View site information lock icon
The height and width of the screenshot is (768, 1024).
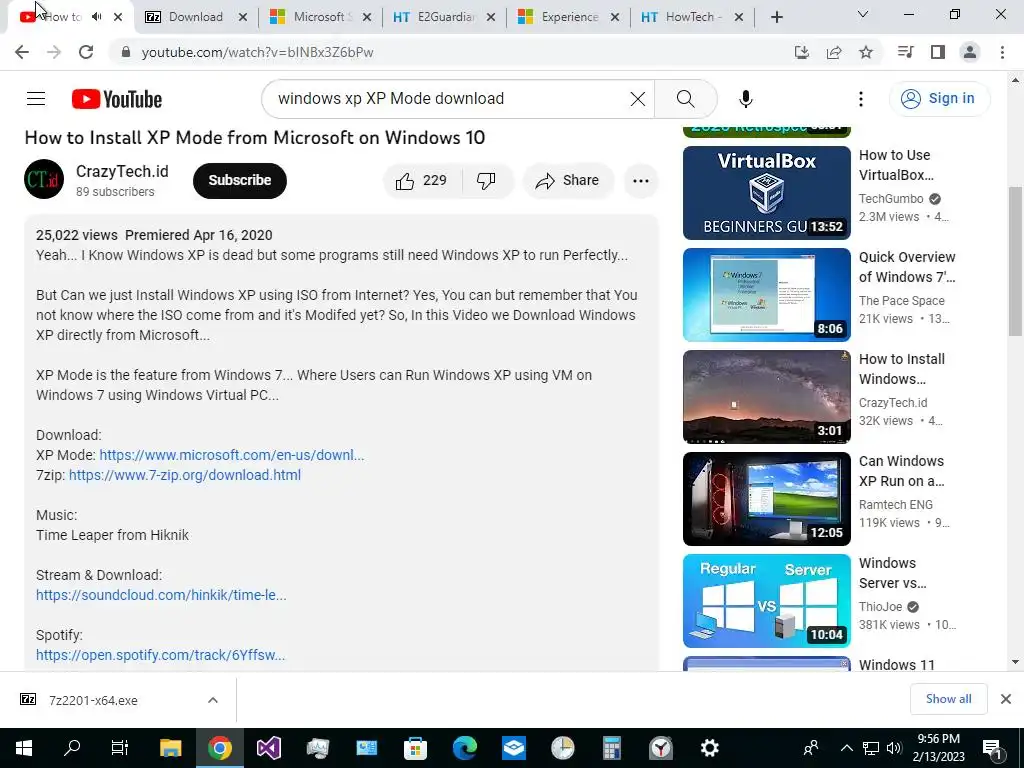(x=126, y=52)
